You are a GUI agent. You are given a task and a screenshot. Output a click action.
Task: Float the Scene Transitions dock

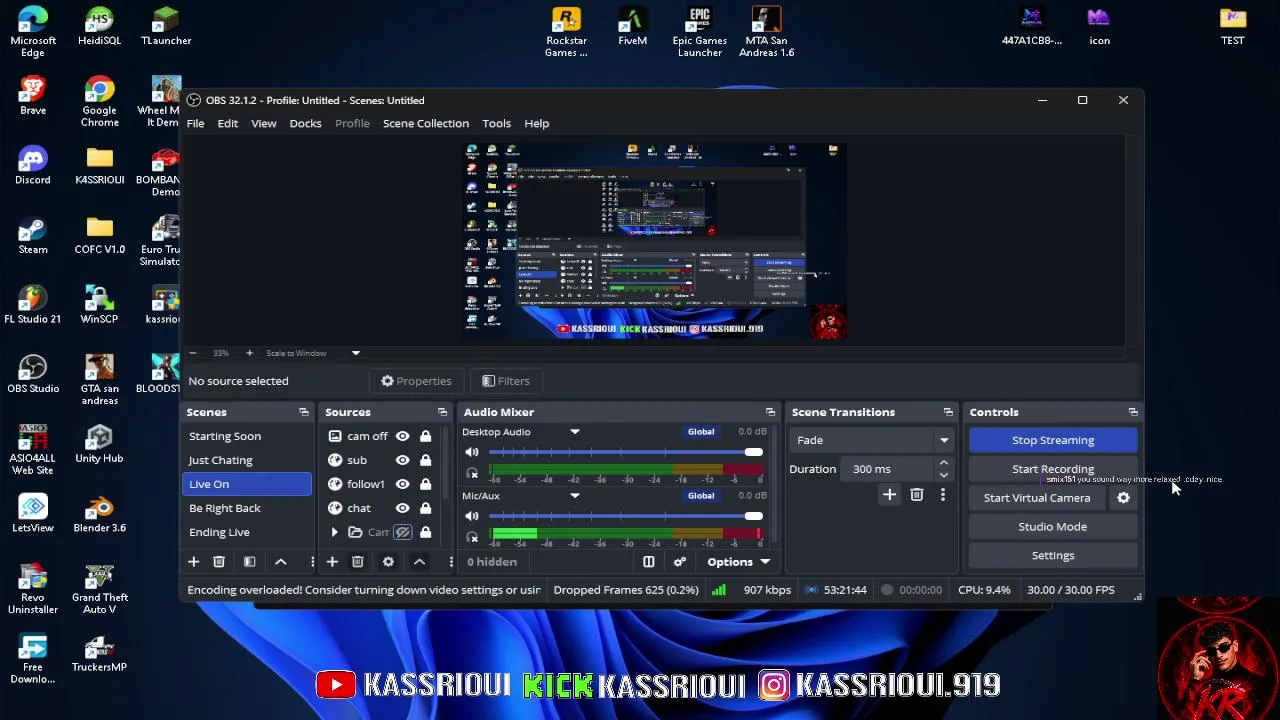948,412
